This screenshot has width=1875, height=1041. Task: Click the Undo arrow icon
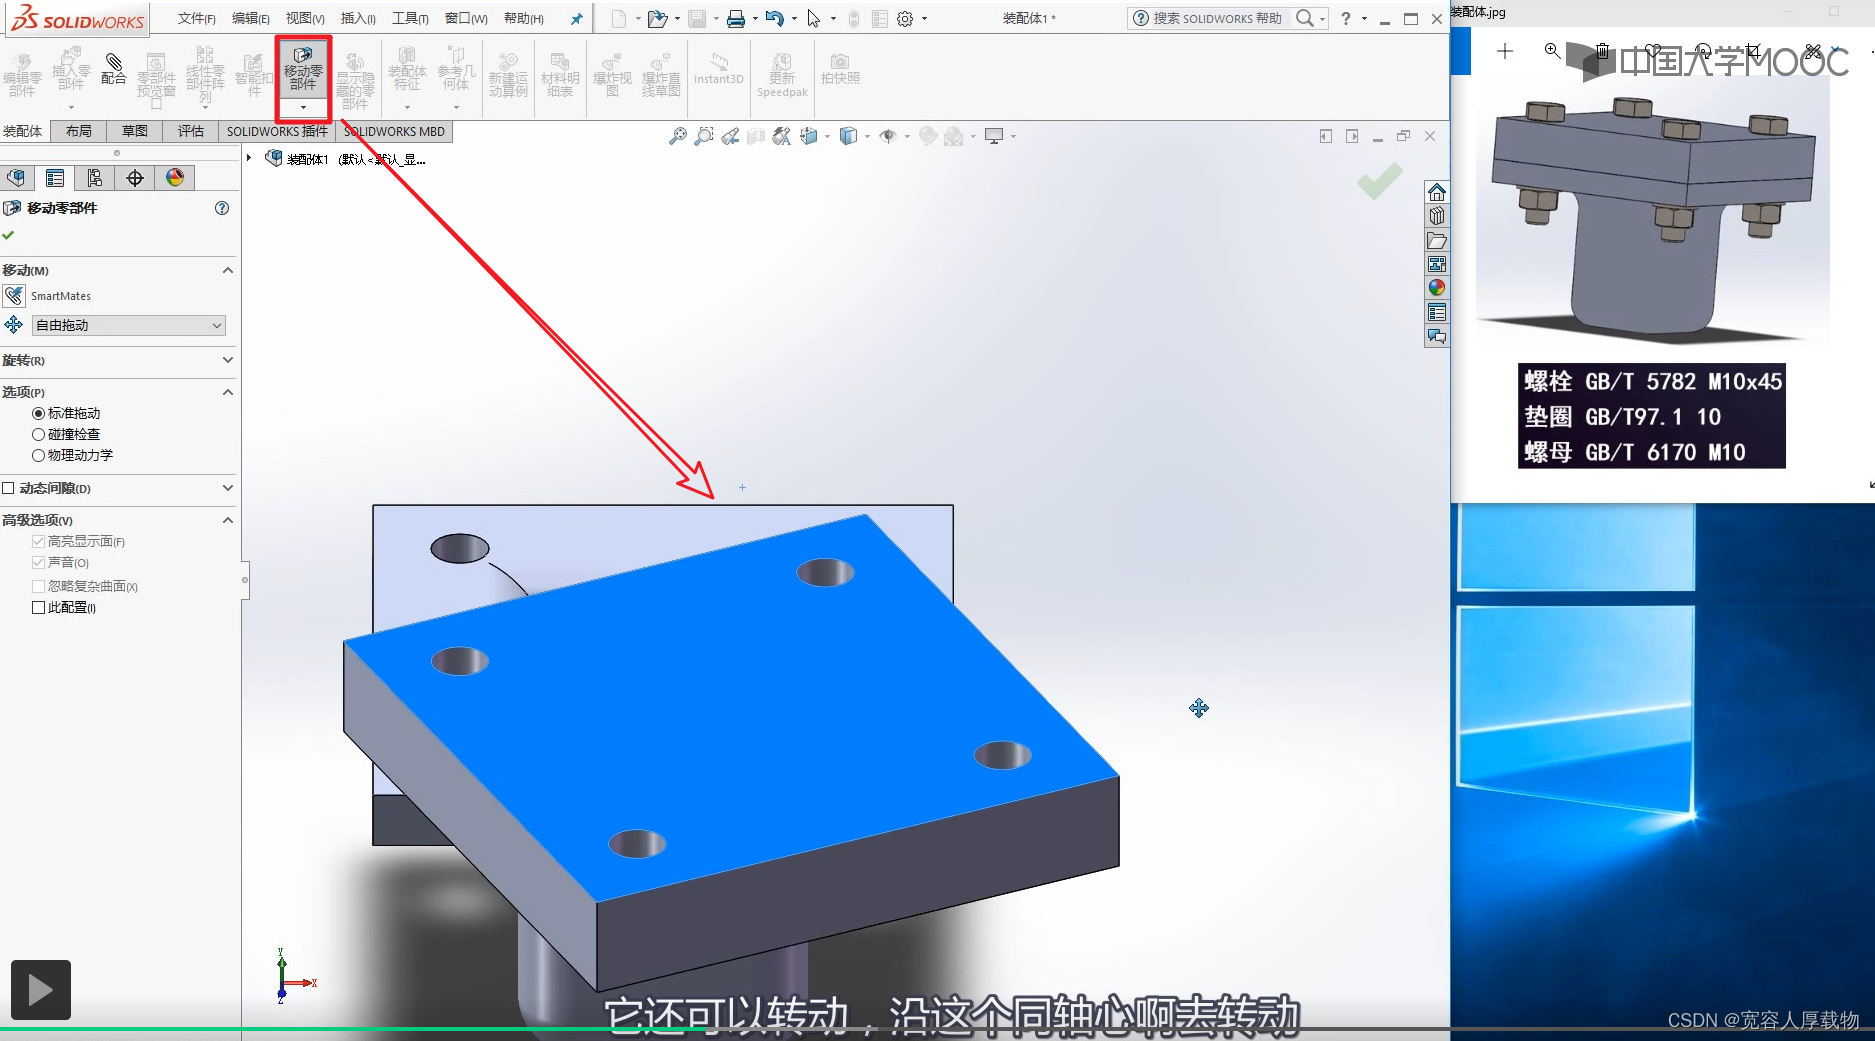point(774,19)
